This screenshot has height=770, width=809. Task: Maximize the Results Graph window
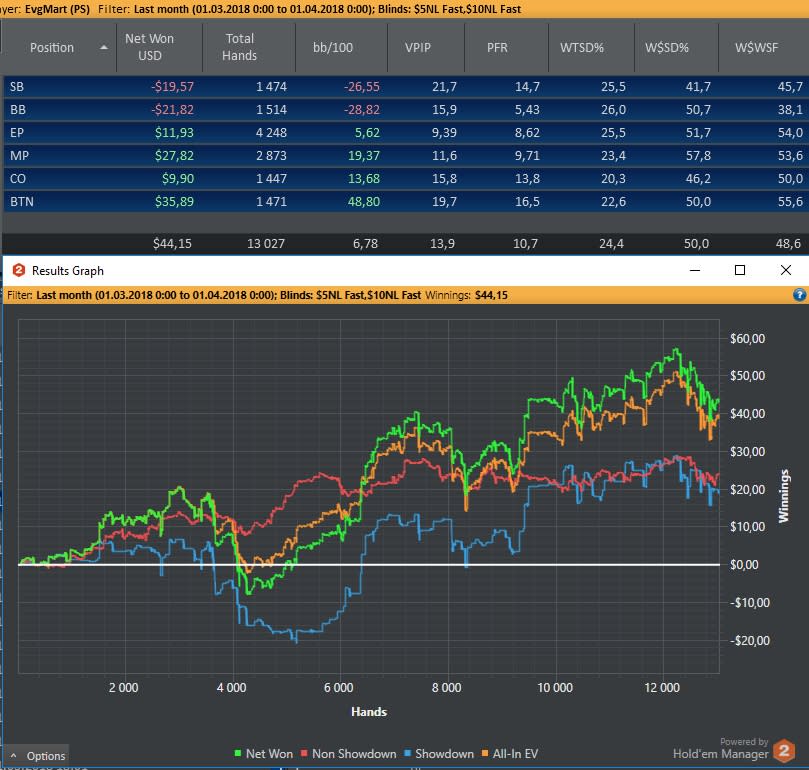coord(740,270)
